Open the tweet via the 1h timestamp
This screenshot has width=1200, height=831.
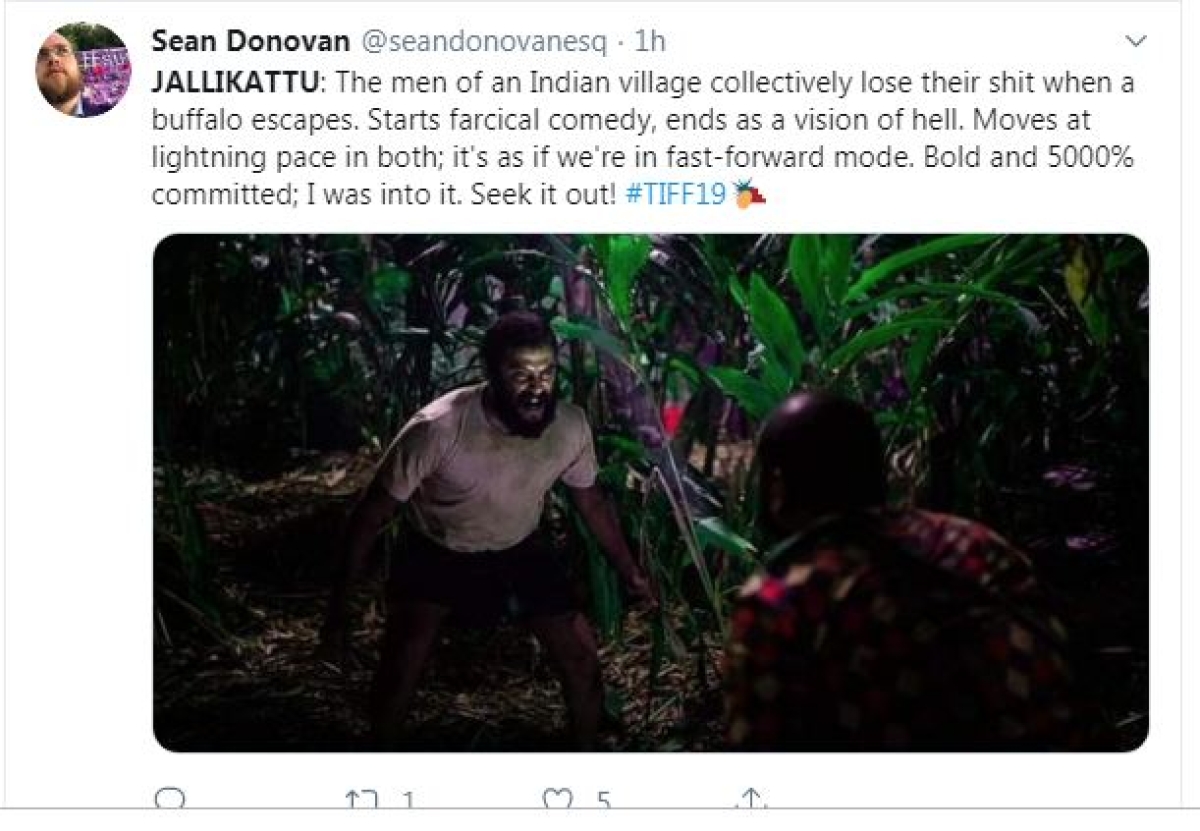650,41
